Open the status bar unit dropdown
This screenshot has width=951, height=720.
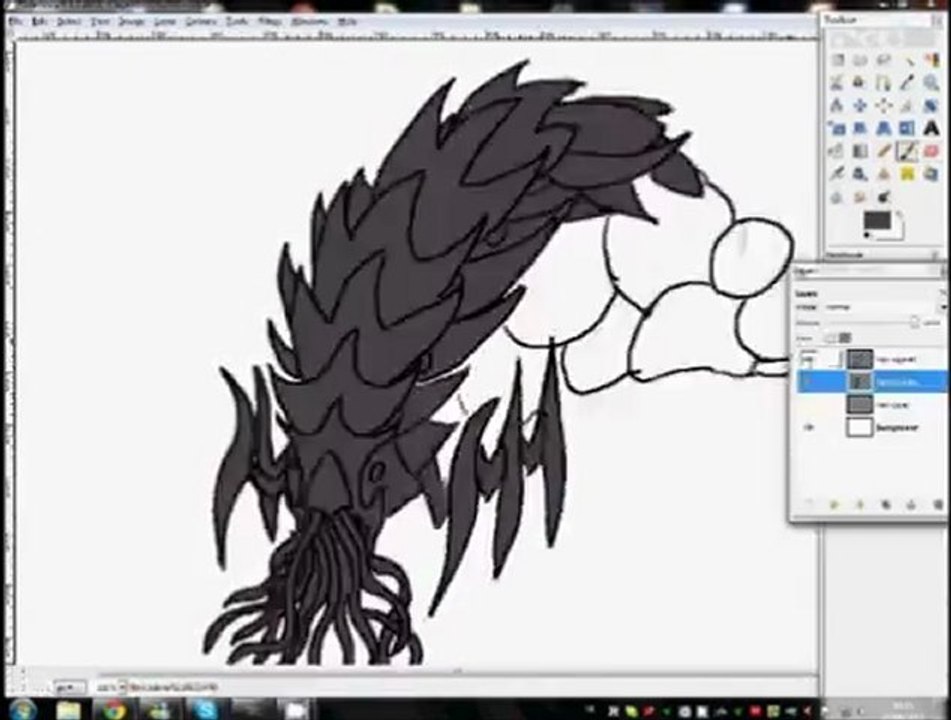(x=69, y=688)
